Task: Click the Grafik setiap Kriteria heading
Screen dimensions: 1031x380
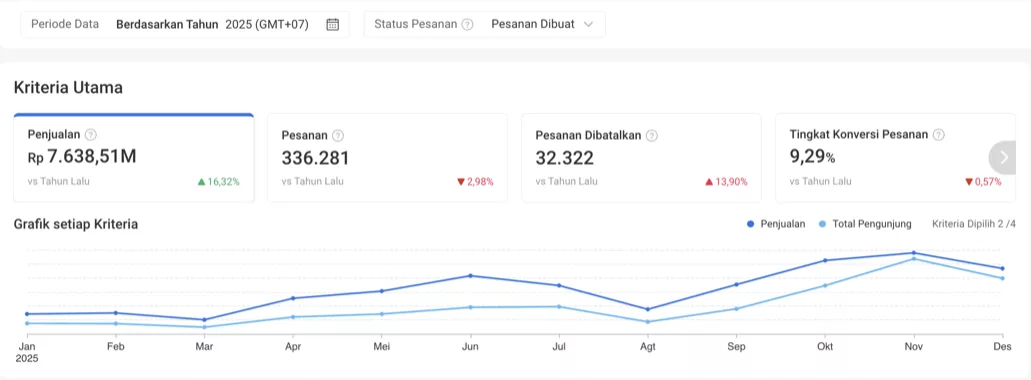Action: [x=76, y=224]
